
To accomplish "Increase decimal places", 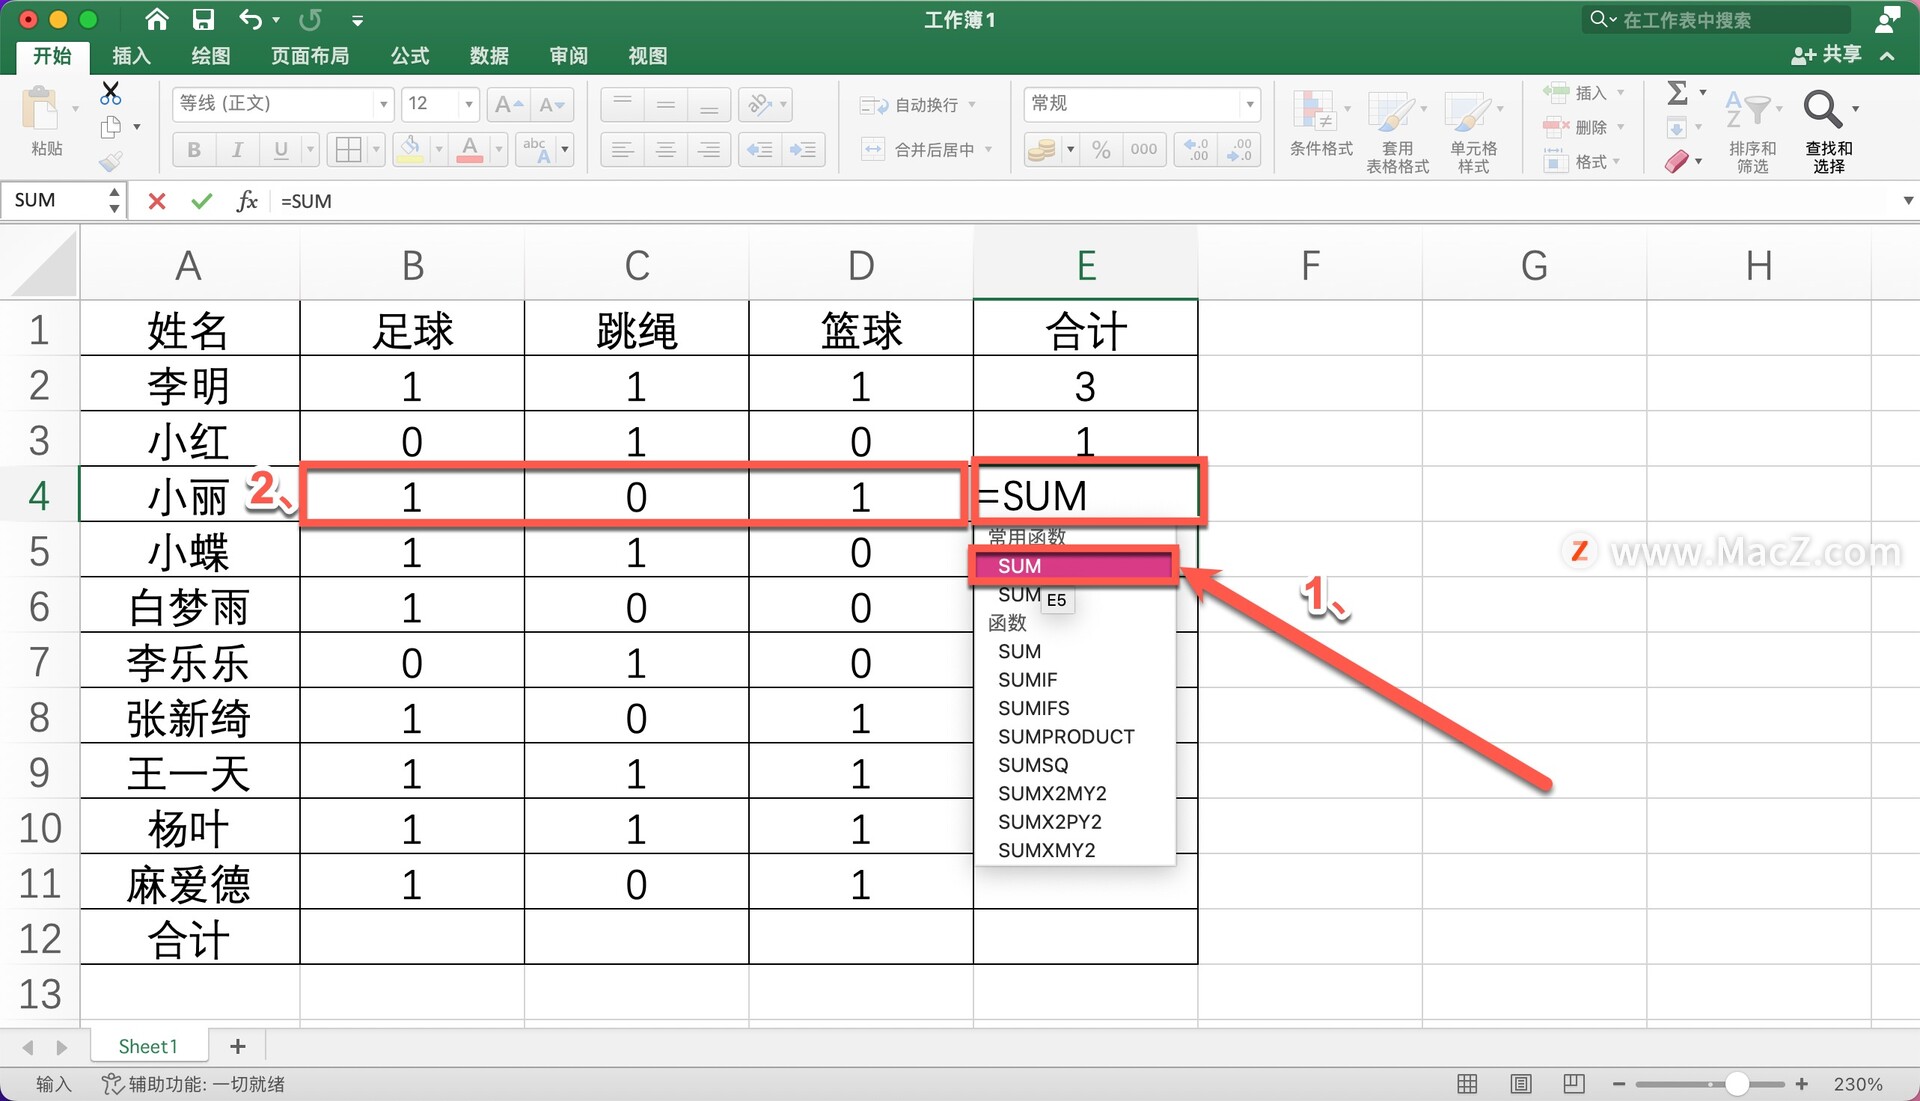I will tap(1196, 150).
